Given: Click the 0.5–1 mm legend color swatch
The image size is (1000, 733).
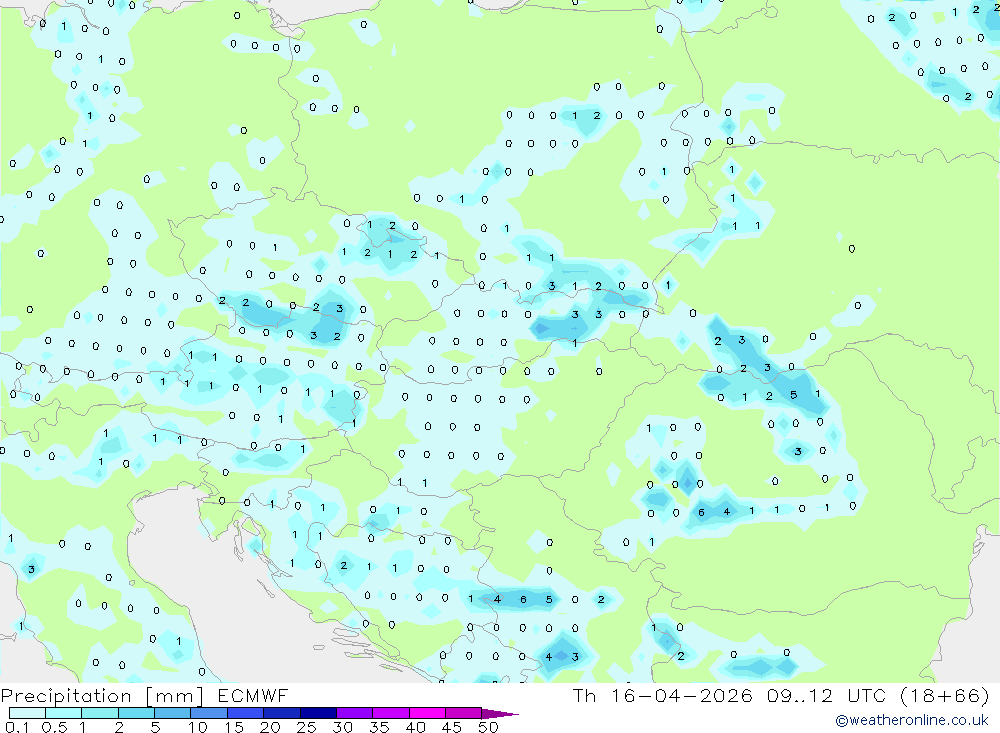Looking at the screenshot, I should pyautogui.click(x=64, y=713).
